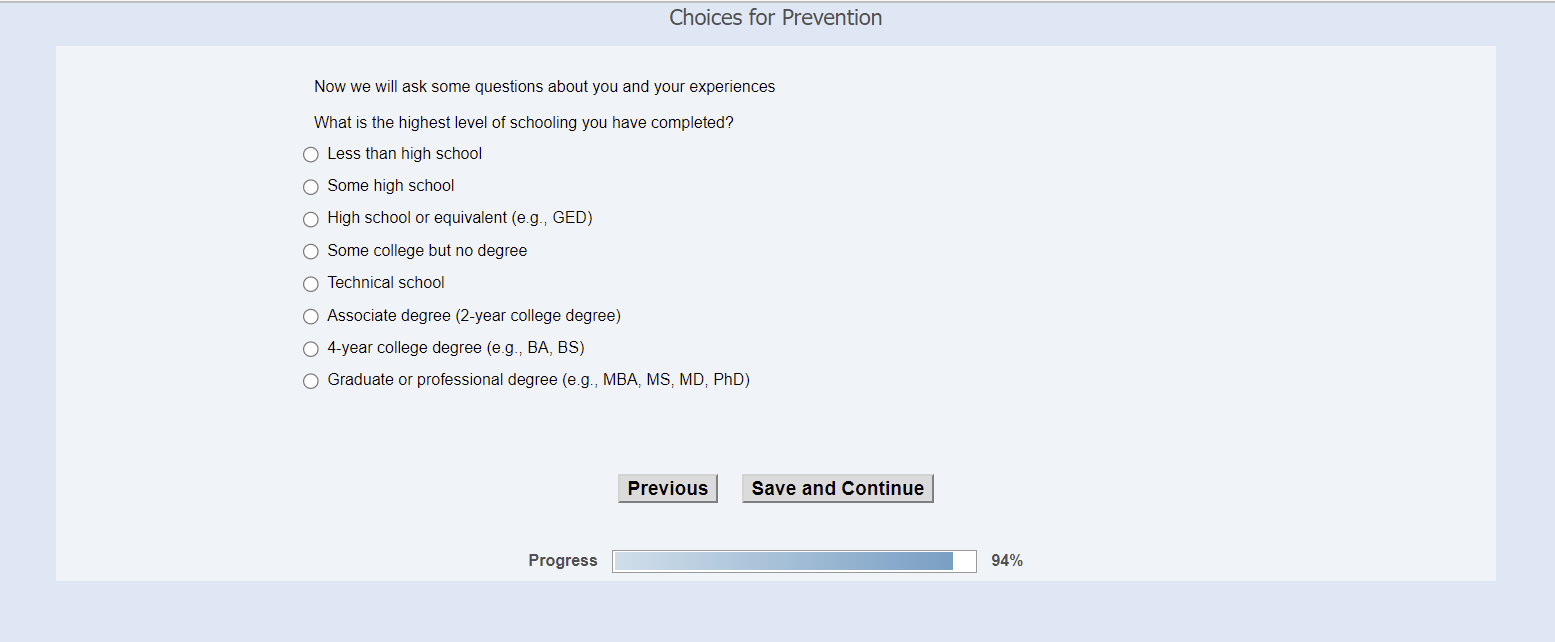Screen dimensions: 1555x642
Task: Select 'Some college but no degree' radio button
Action: coord(310,252)
